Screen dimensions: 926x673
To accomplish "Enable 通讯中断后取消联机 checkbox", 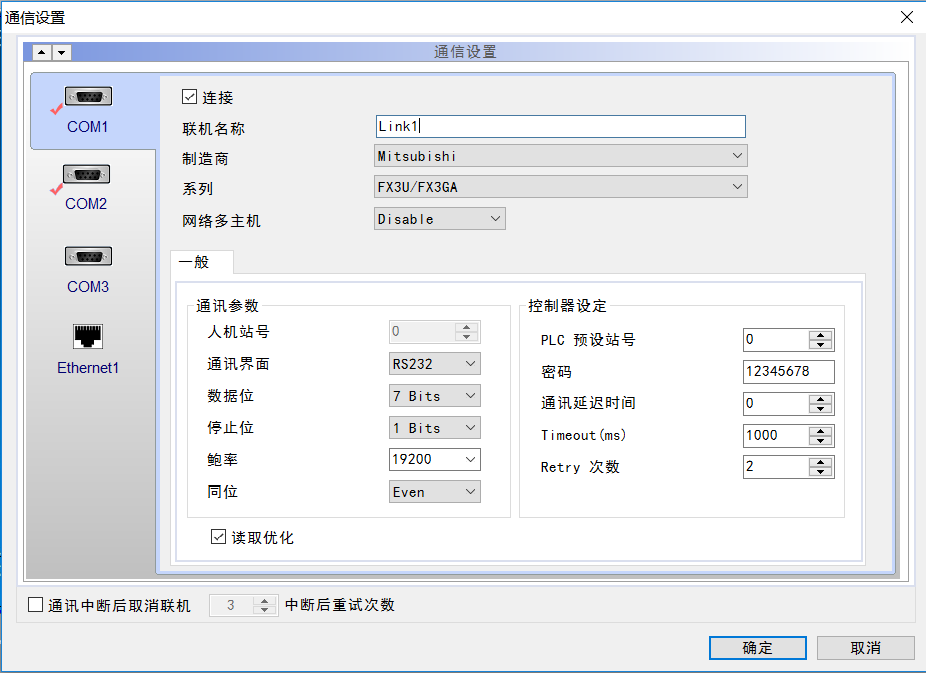I will [x=36, y=605].
